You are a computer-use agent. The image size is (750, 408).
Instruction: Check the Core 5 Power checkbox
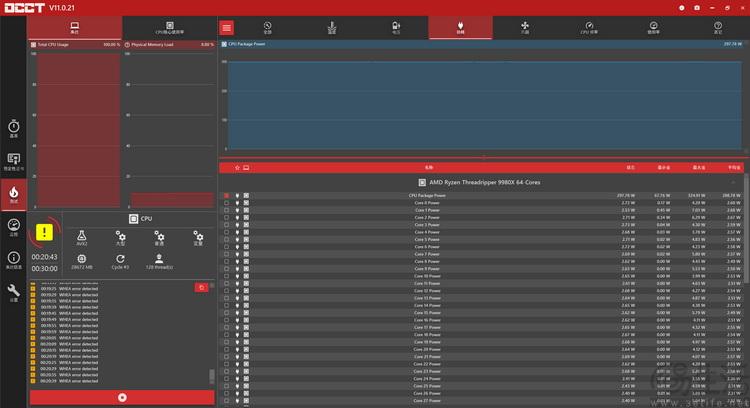pyautogui.click(x=226, y=239)
